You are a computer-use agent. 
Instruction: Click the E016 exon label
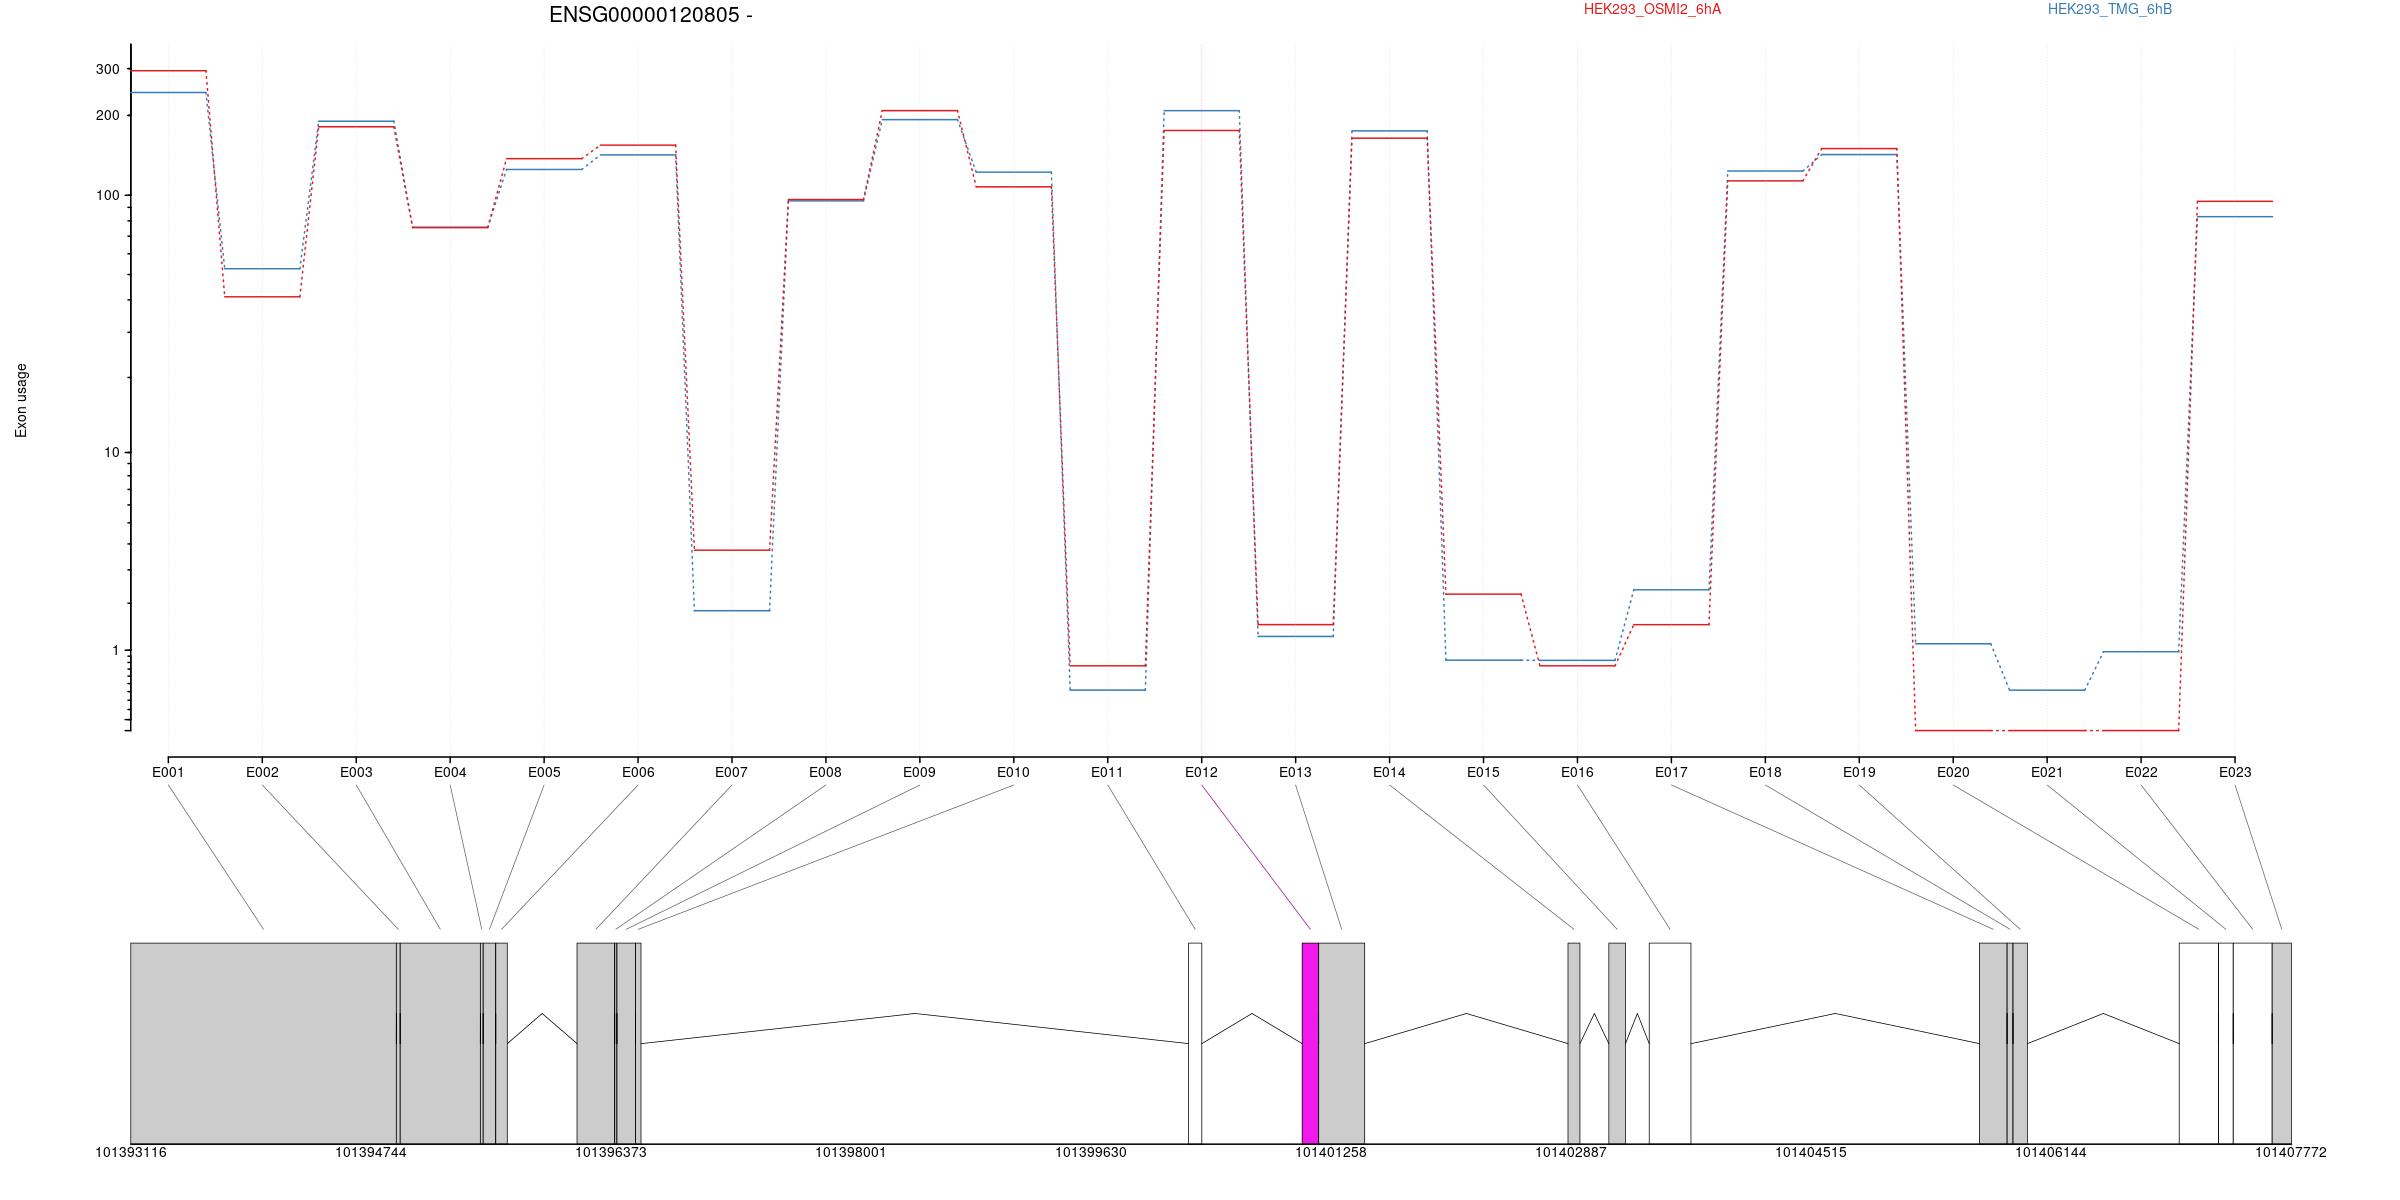tap(1577, 772)
